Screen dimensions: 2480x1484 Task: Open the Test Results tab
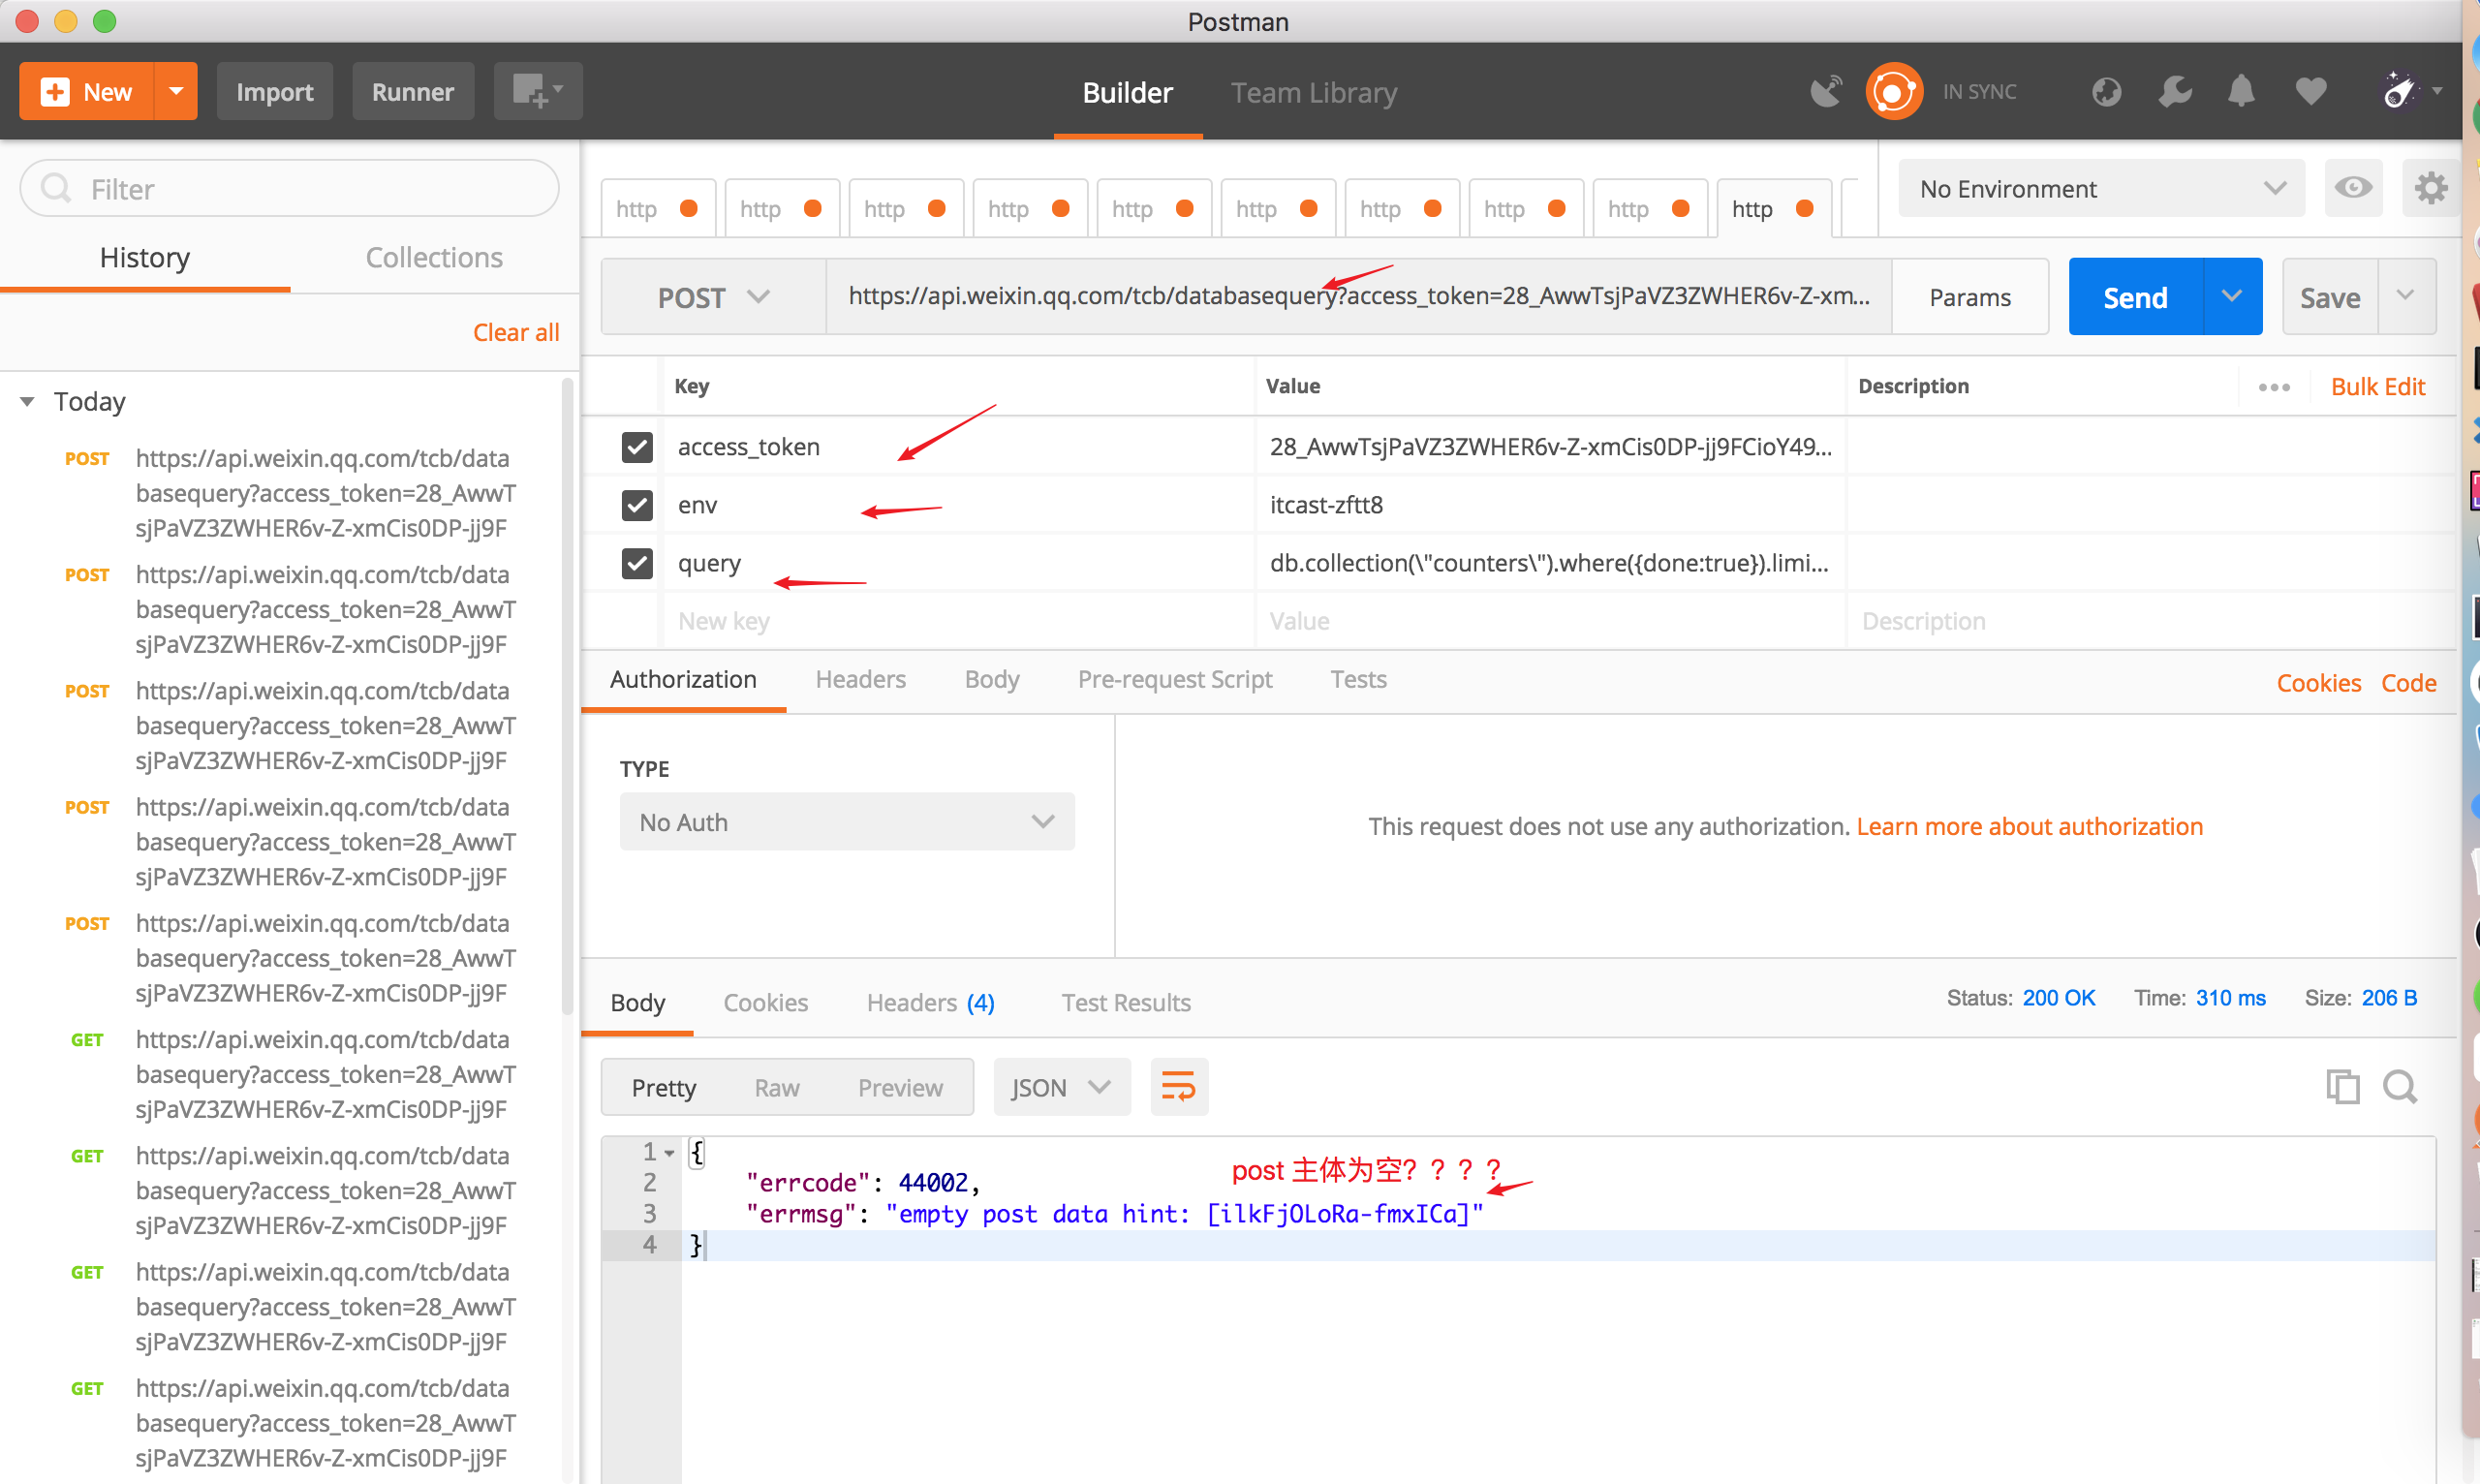[1126, 1002]
